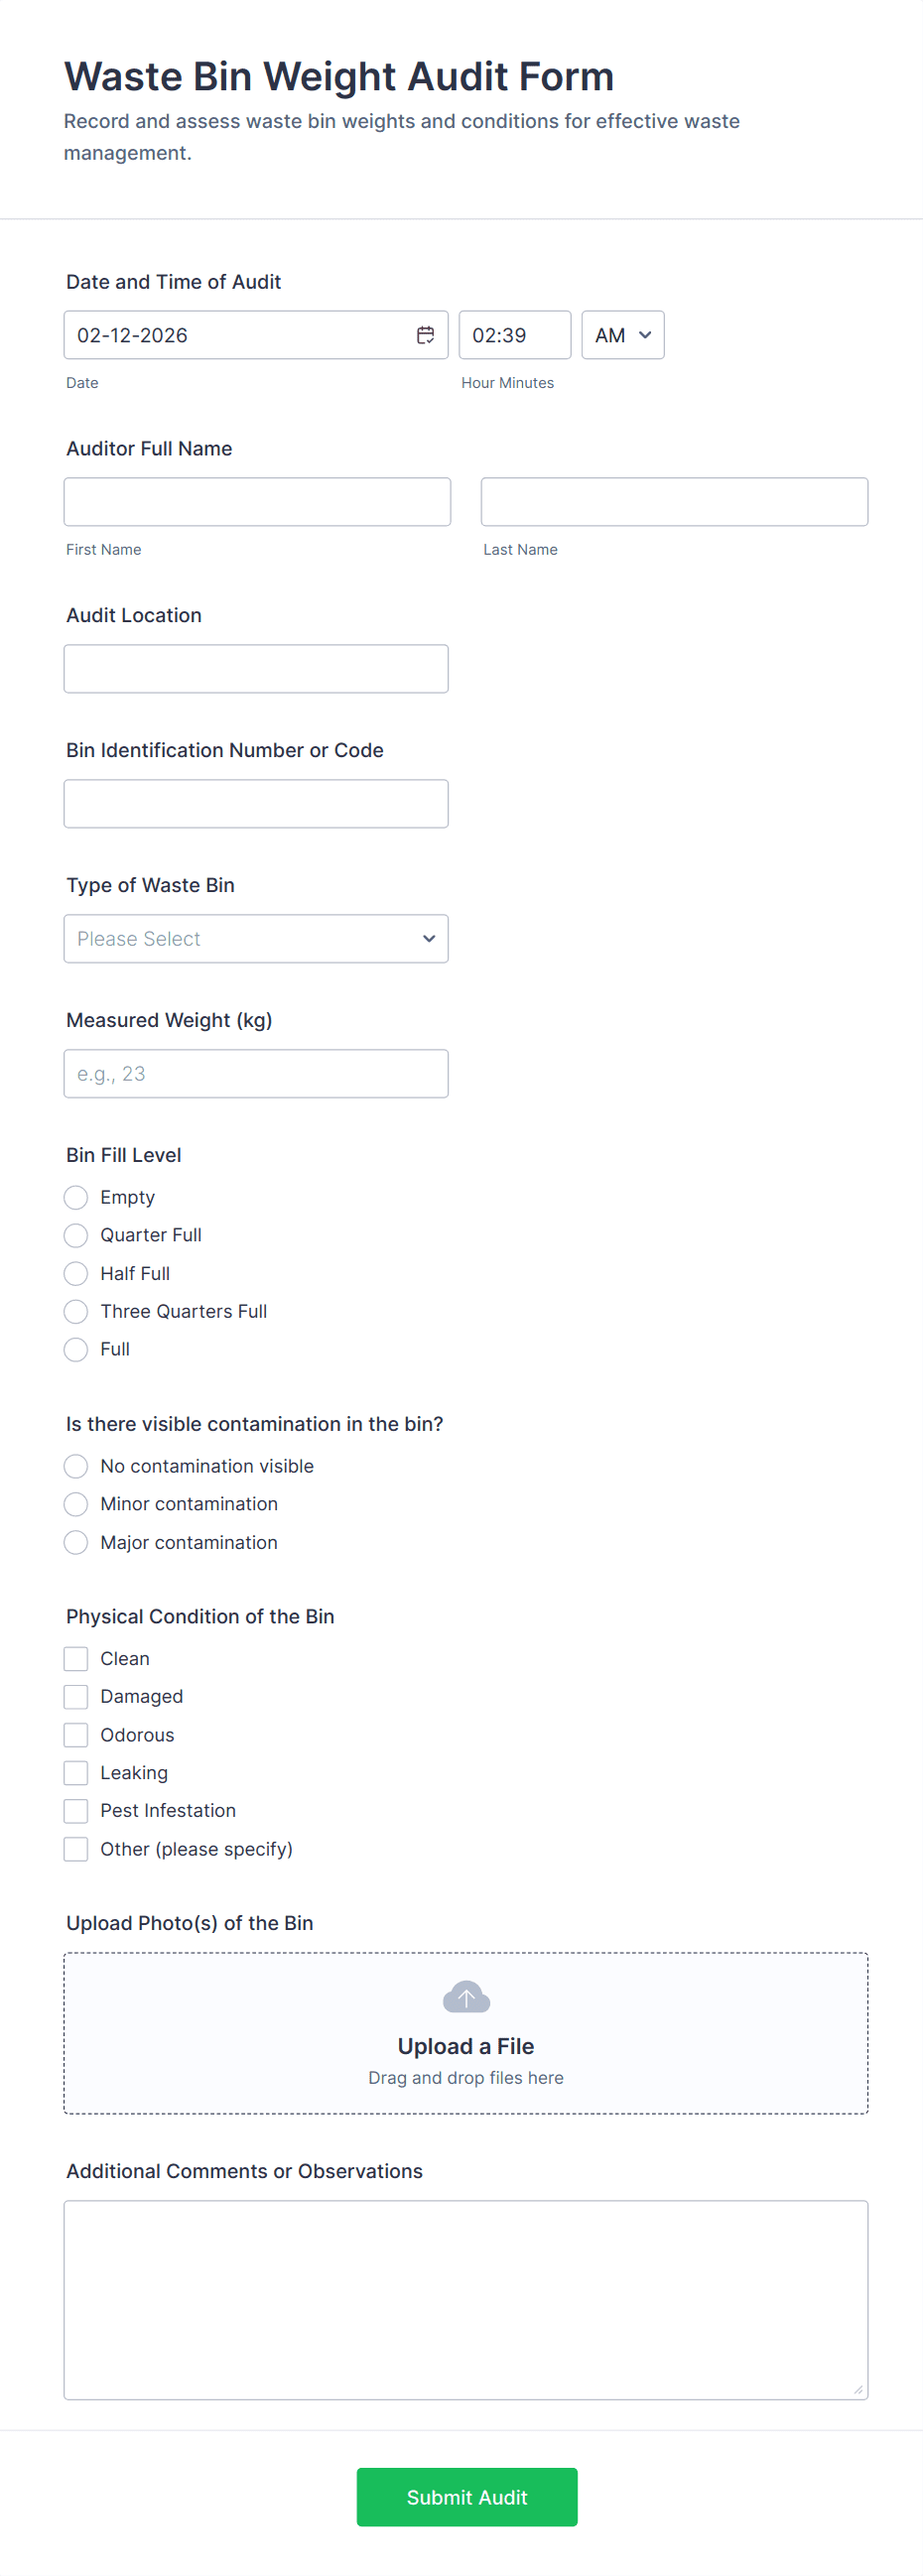Focus the Audit Location input
Screen dimensions: 923x2576
(x=256, y=668)
